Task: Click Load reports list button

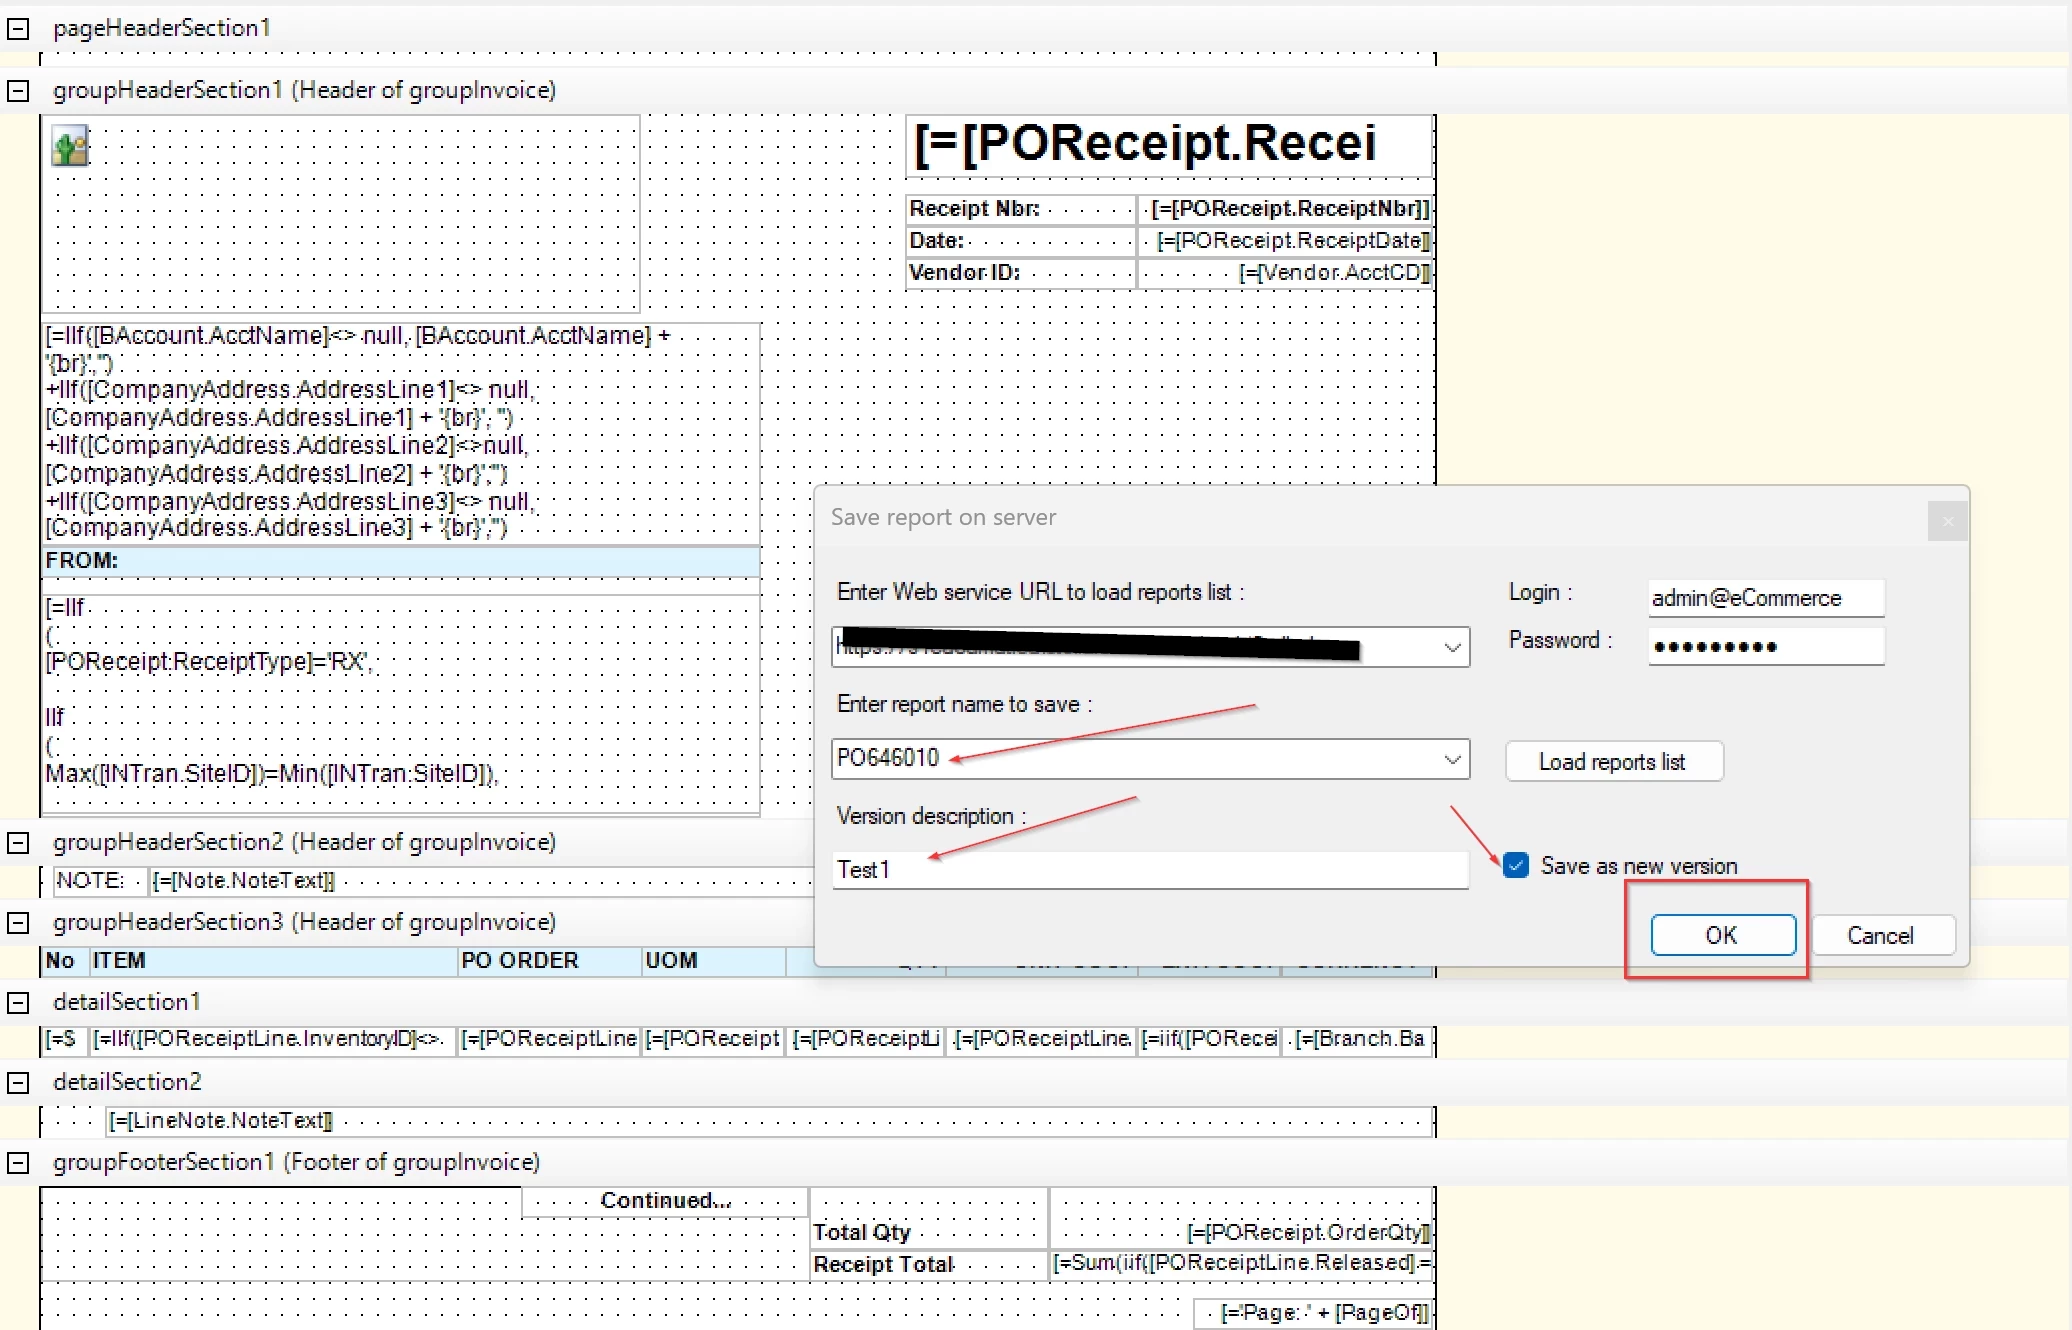Action: coord(1612,762)
